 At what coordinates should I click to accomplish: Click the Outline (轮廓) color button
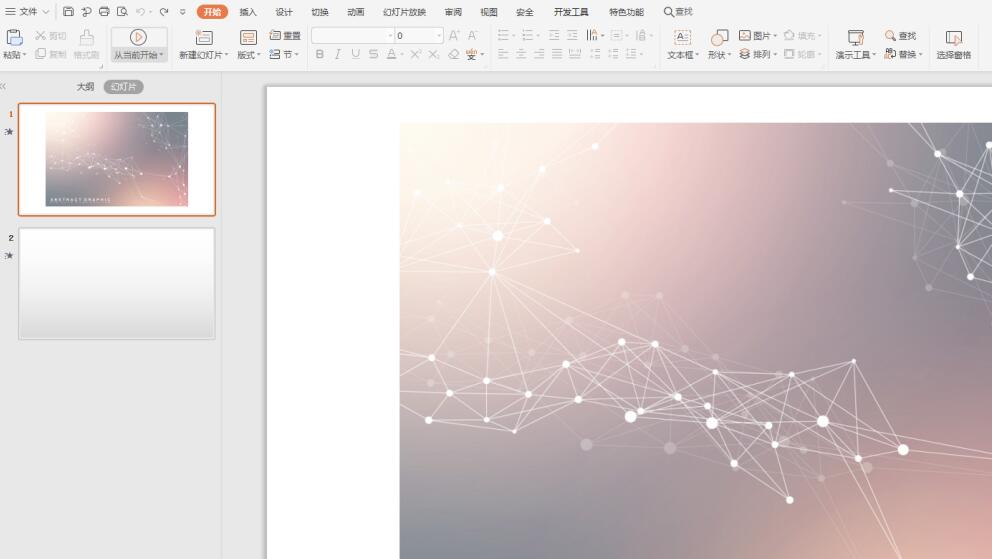coord(802,54)
